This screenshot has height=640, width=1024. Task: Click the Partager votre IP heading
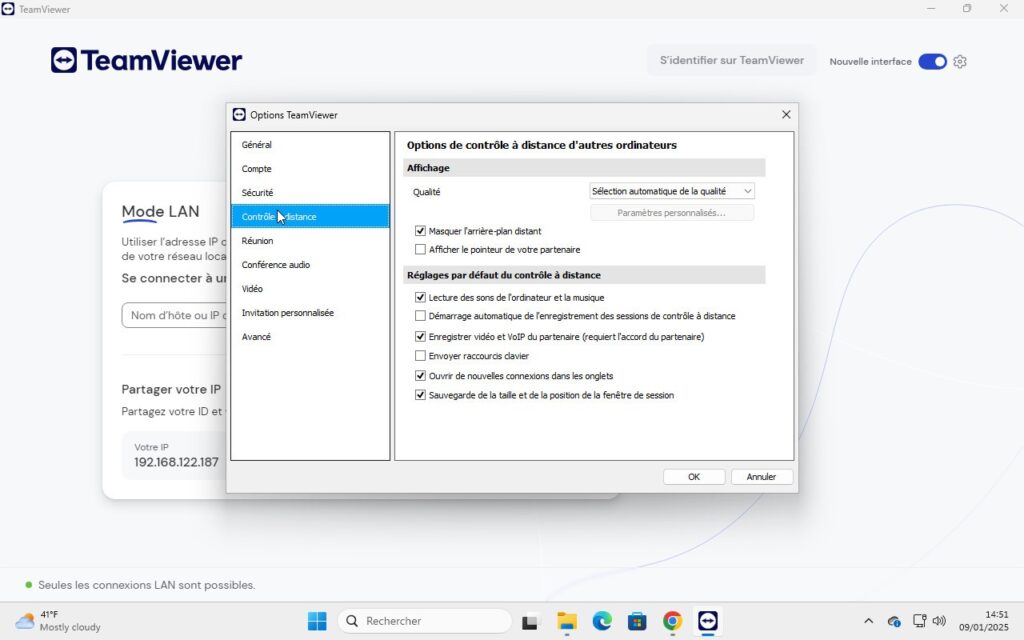pos(171,389)
